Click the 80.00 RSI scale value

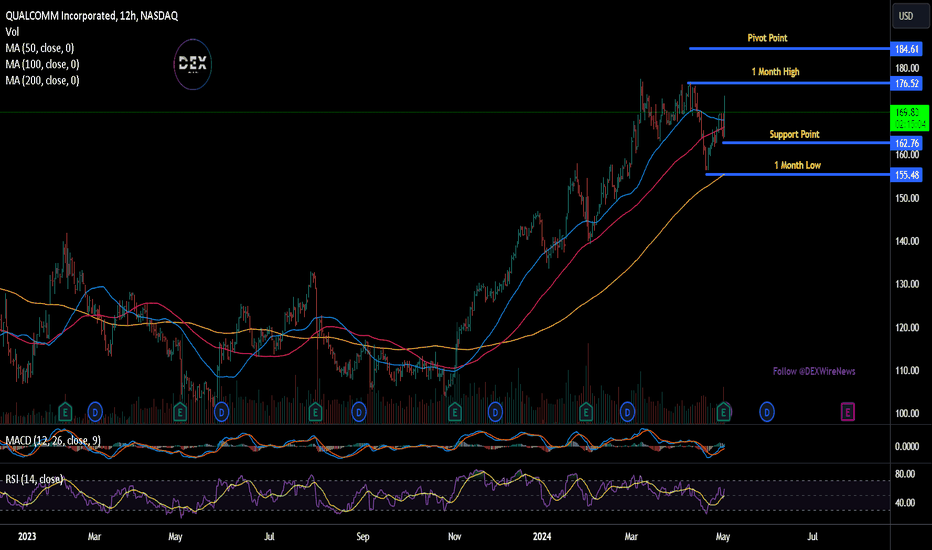tap(905, 474)
